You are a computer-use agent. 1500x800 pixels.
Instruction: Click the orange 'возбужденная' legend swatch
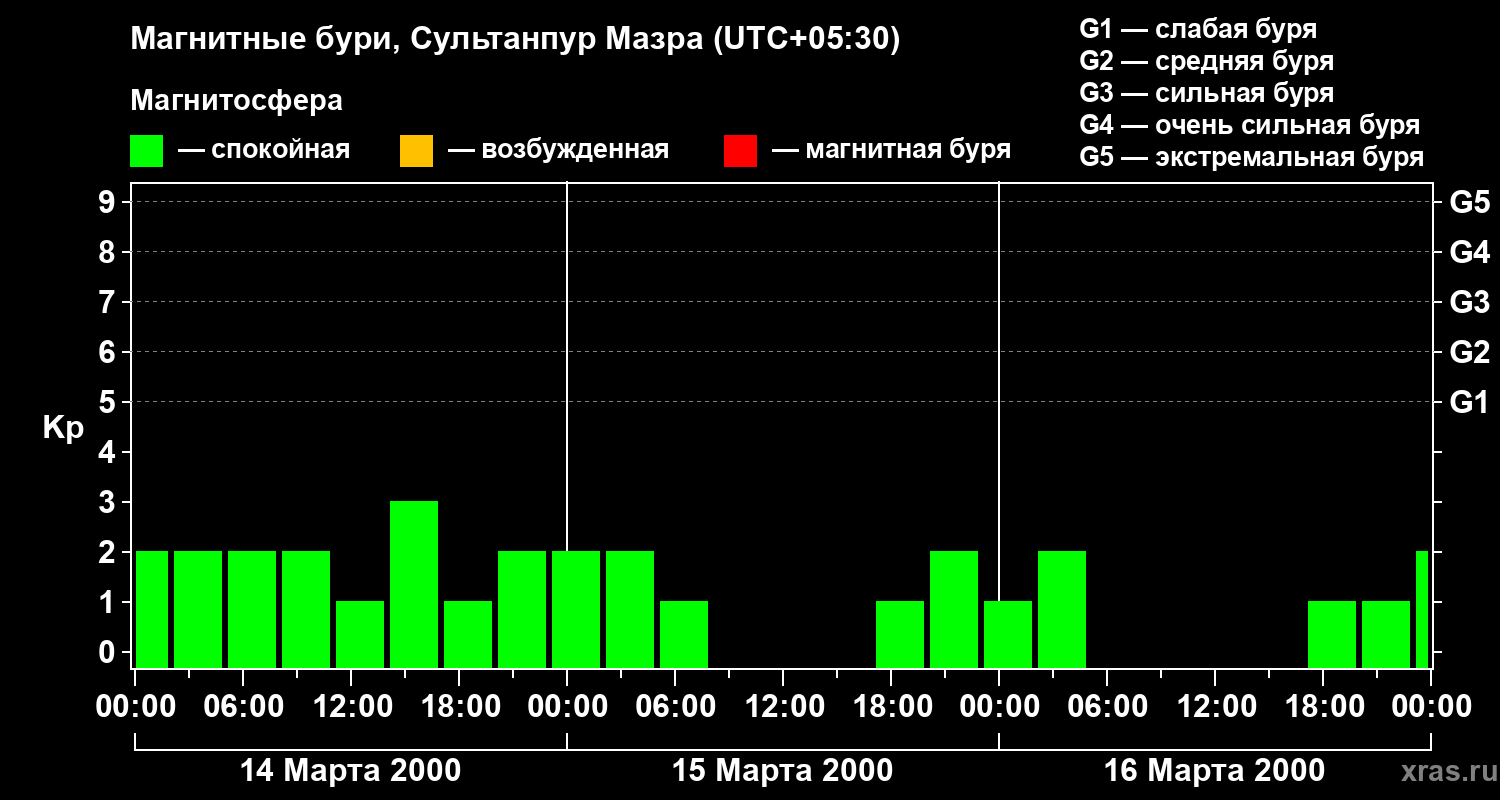(x=416, y=150)
